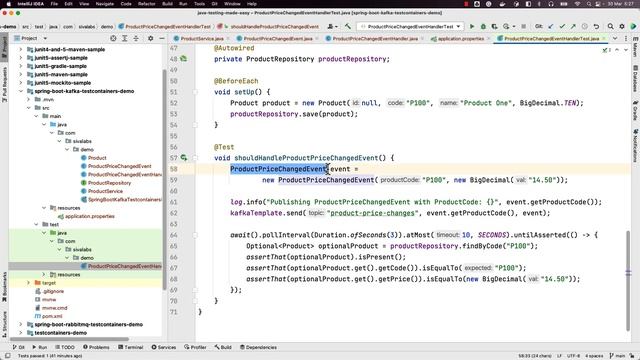The width and height of the screenshot is (640, 360).
Task: Run test from gutter icon at line 57
Action: point(184,158)
